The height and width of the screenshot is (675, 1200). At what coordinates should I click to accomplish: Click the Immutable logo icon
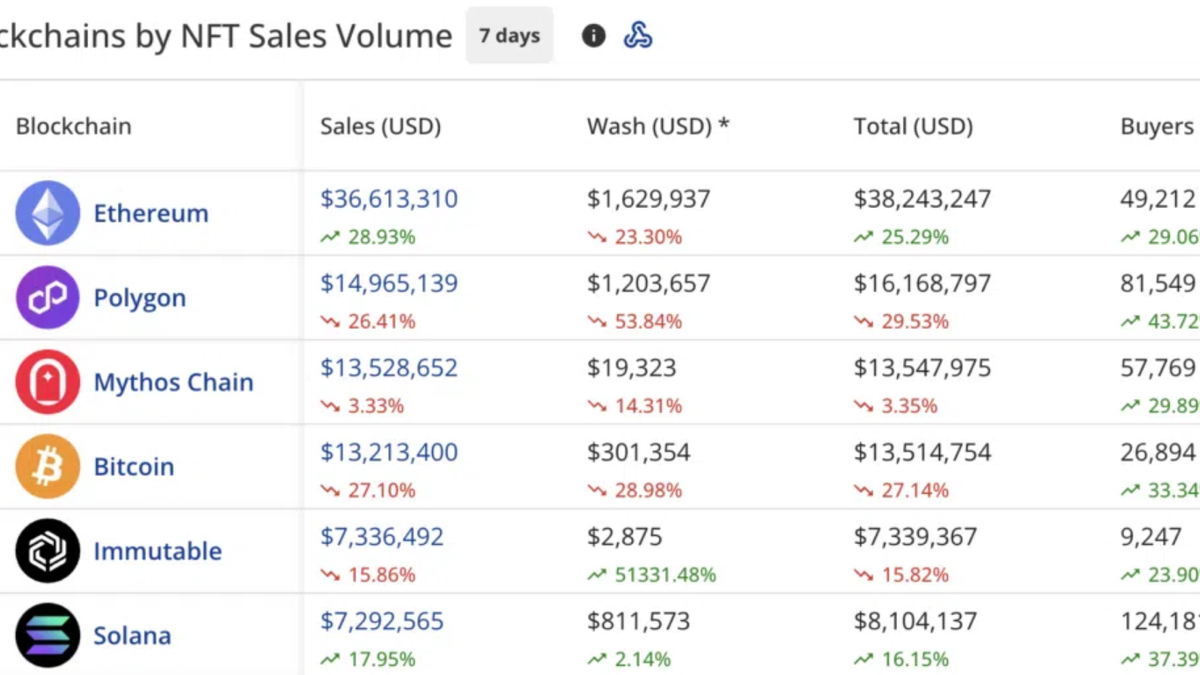tap(47, 551)
